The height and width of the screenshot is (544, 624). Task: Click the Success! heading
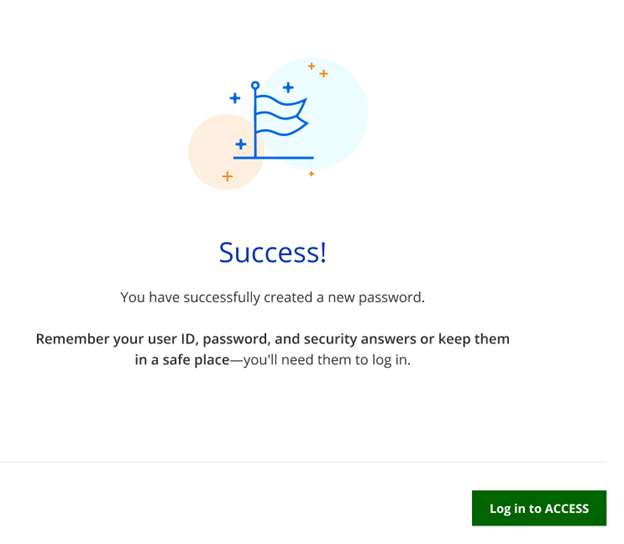coord(272,252)
